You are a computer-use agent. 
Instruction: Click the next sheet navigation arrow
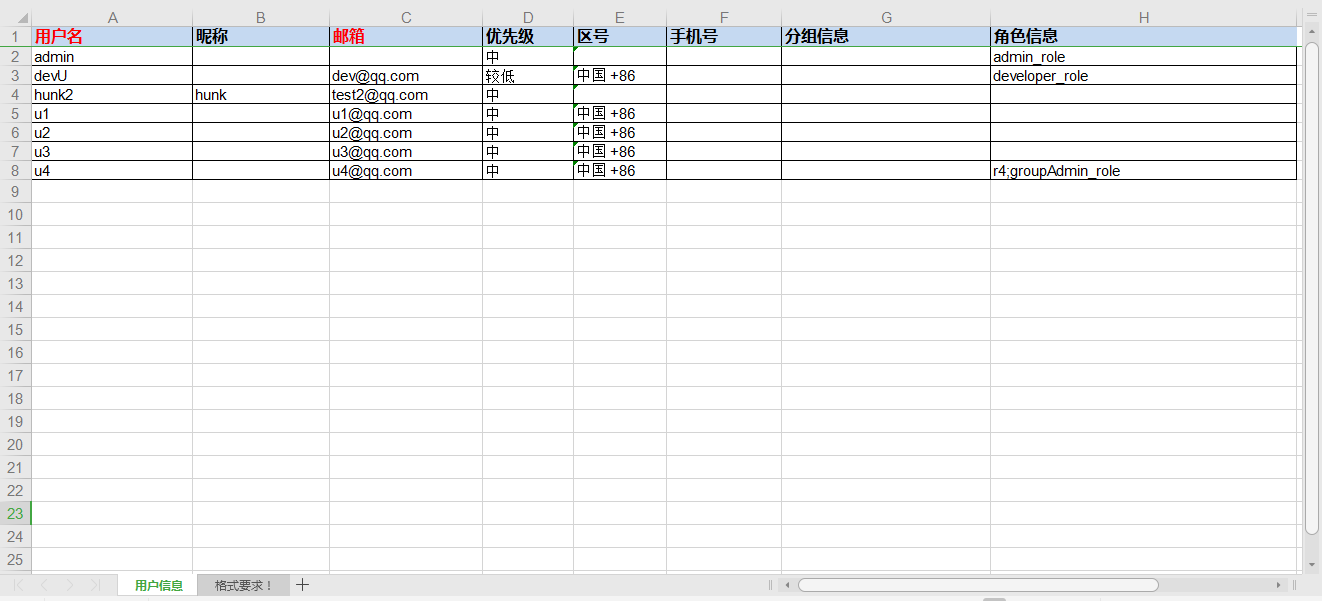pos(69,585)
